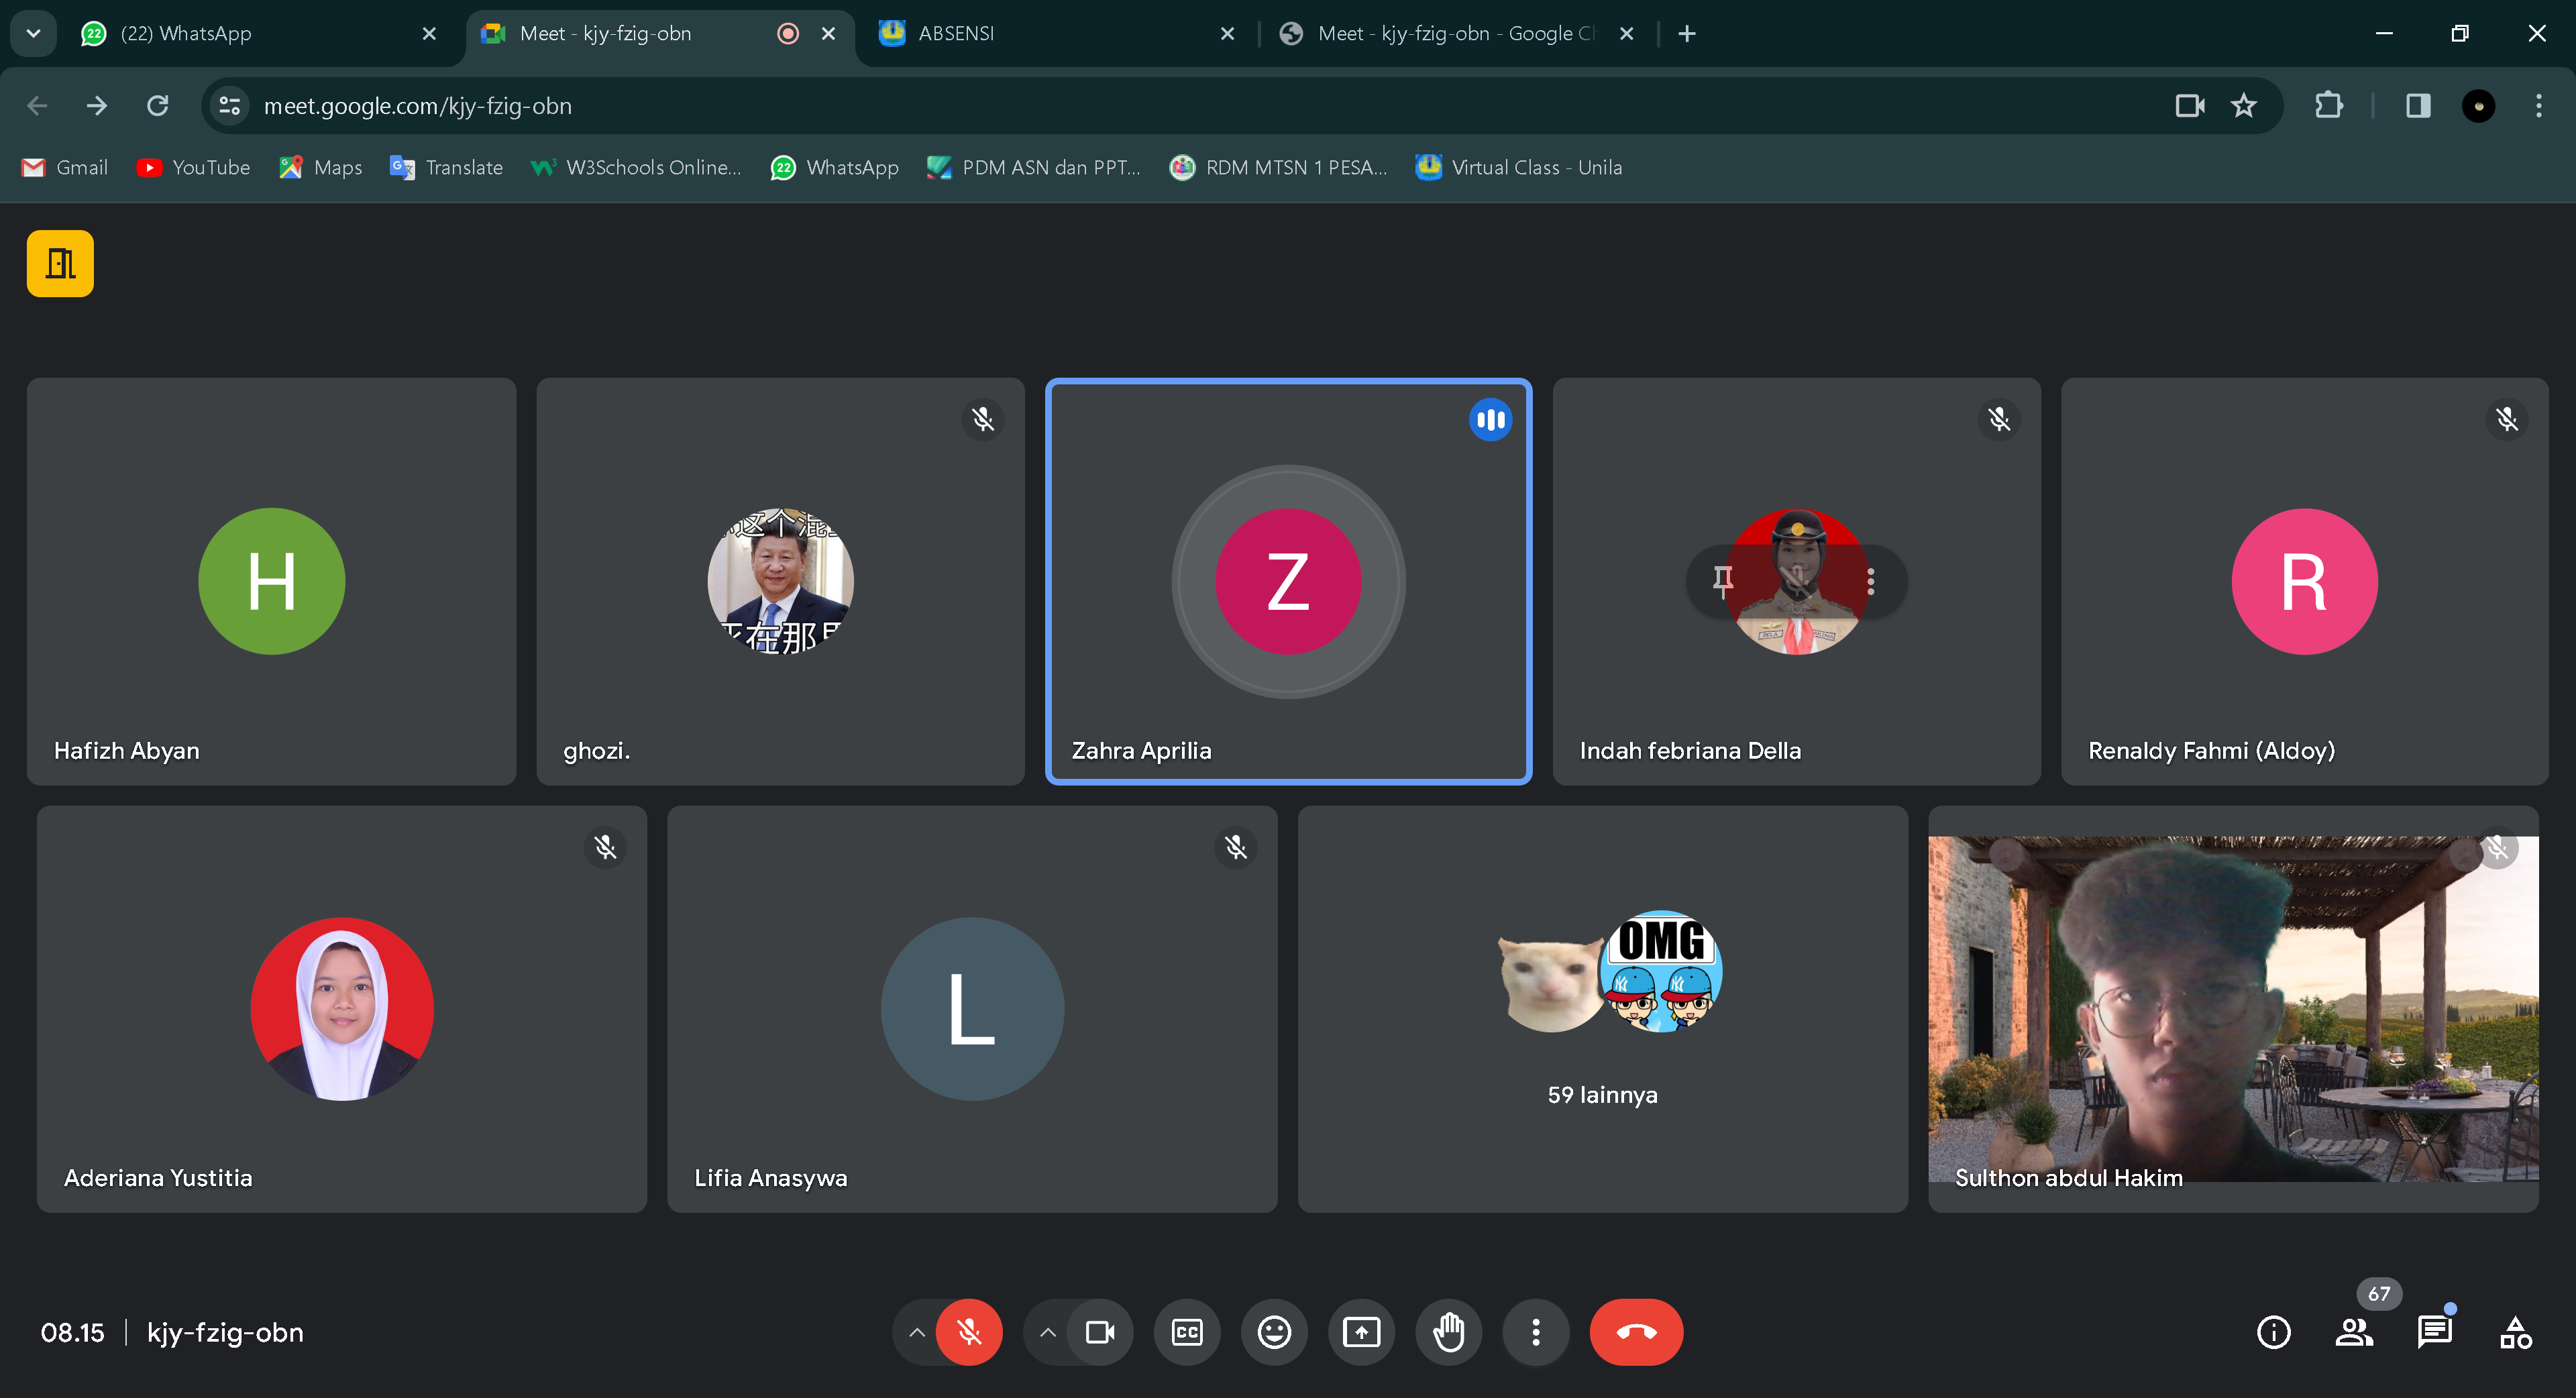This screenshot has width=2576, height=1398.
Task: Expand video settings arrow beside camera
Action: pos(1047,1332)
